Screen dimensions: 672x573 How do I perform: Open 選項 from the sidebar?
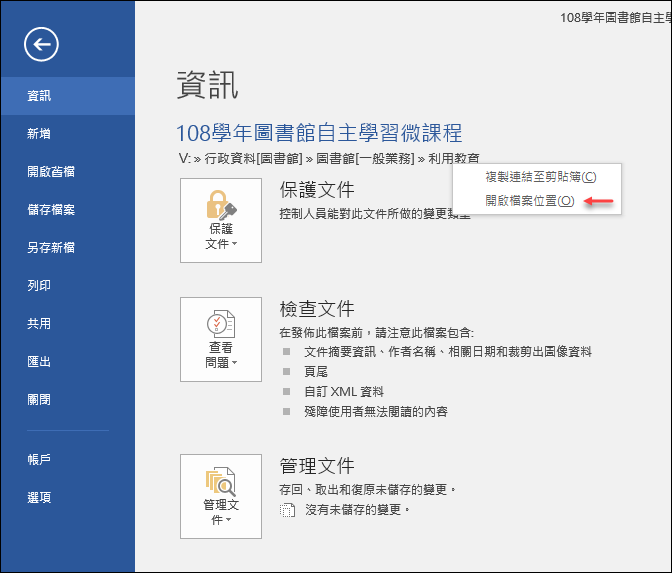[68, 498]
